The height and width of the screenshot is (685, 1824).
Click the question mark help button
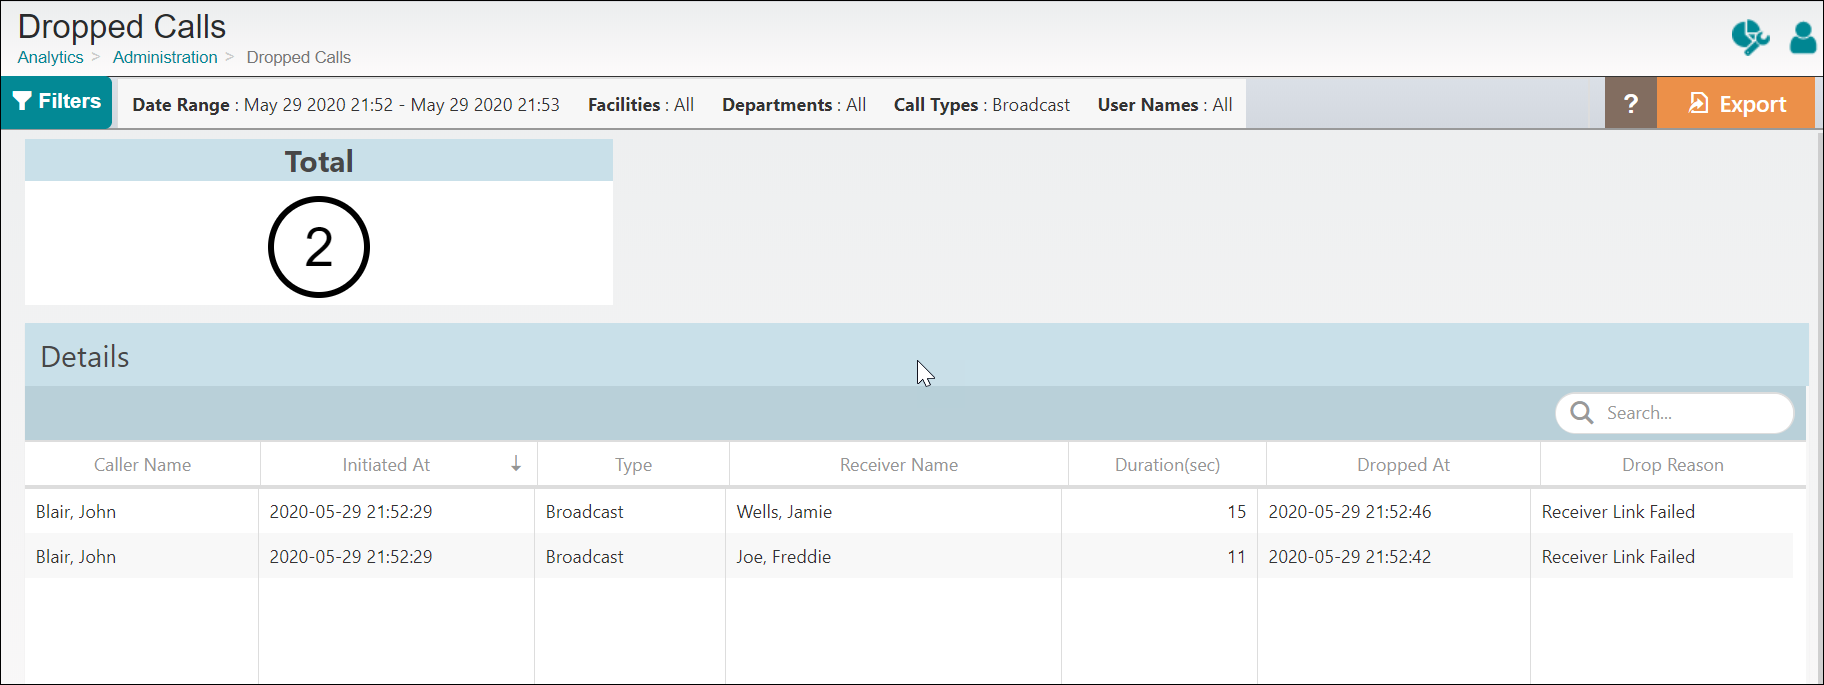pyautogui.click(x=1630, y=103)
